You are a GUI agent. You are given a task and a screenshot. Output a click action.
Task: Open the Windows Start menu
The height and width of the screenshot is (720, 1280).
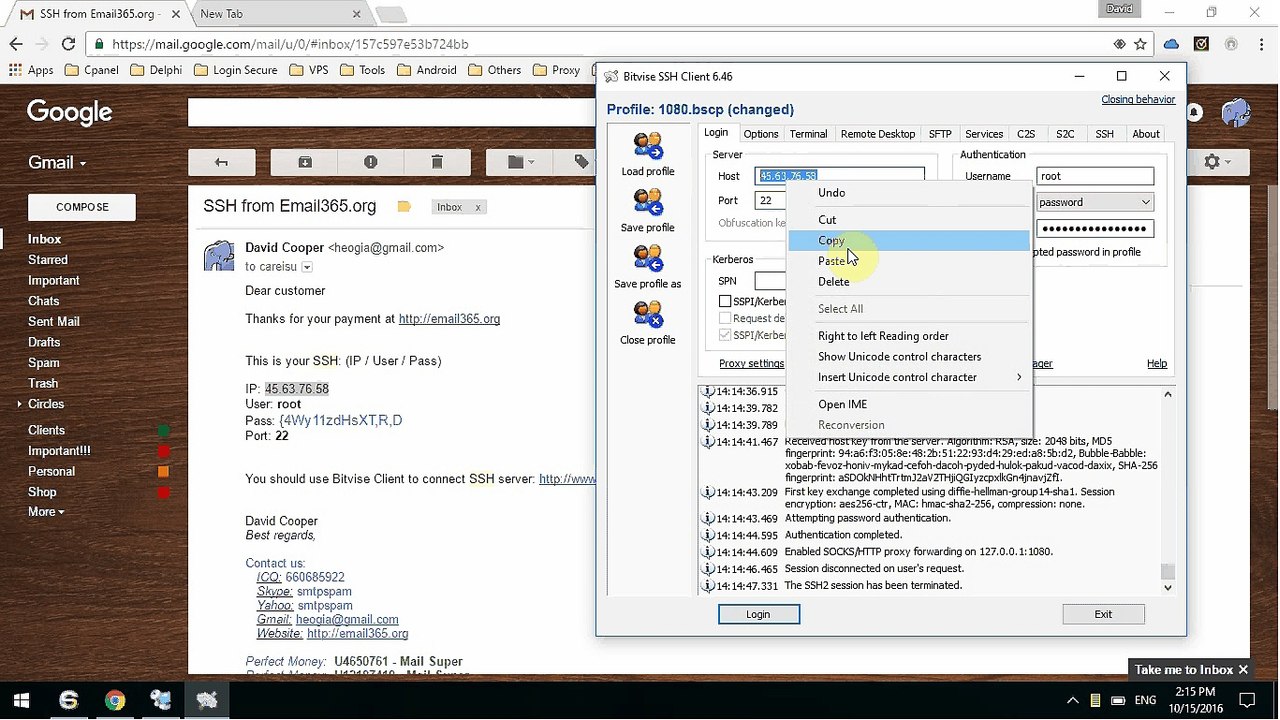click(22, 700)
